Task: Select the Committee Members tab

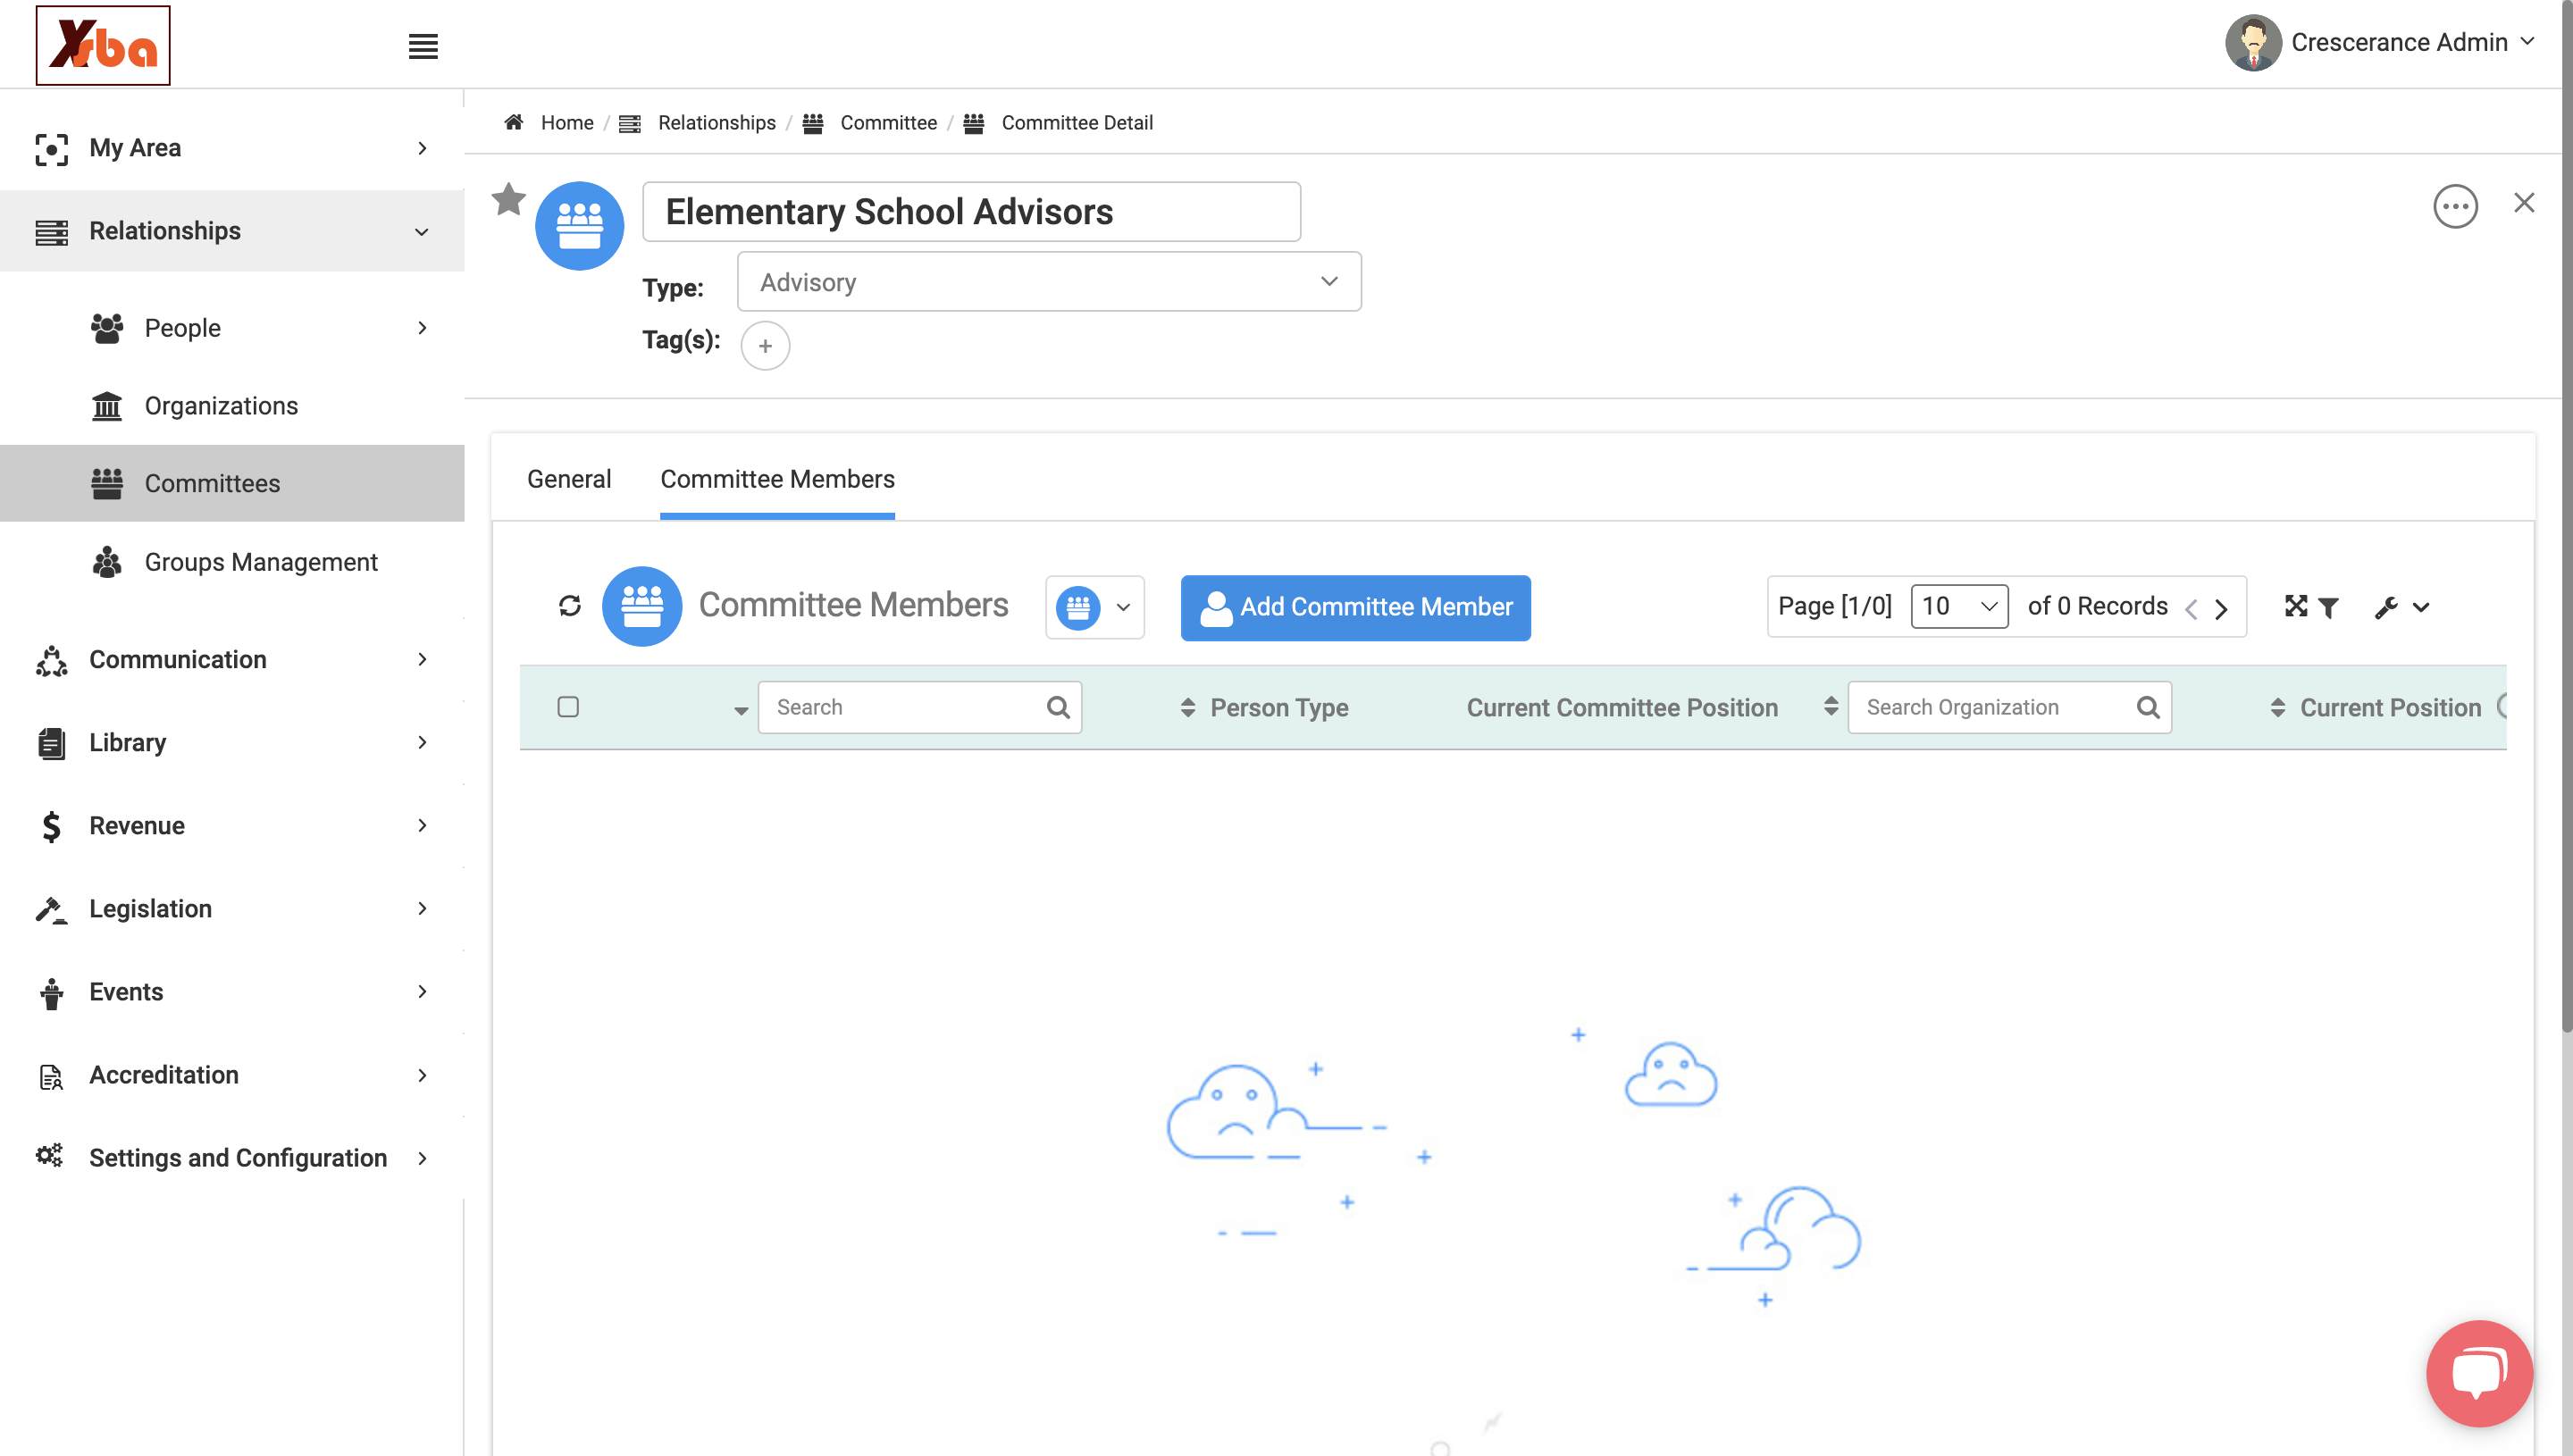Action: [777, 479]
